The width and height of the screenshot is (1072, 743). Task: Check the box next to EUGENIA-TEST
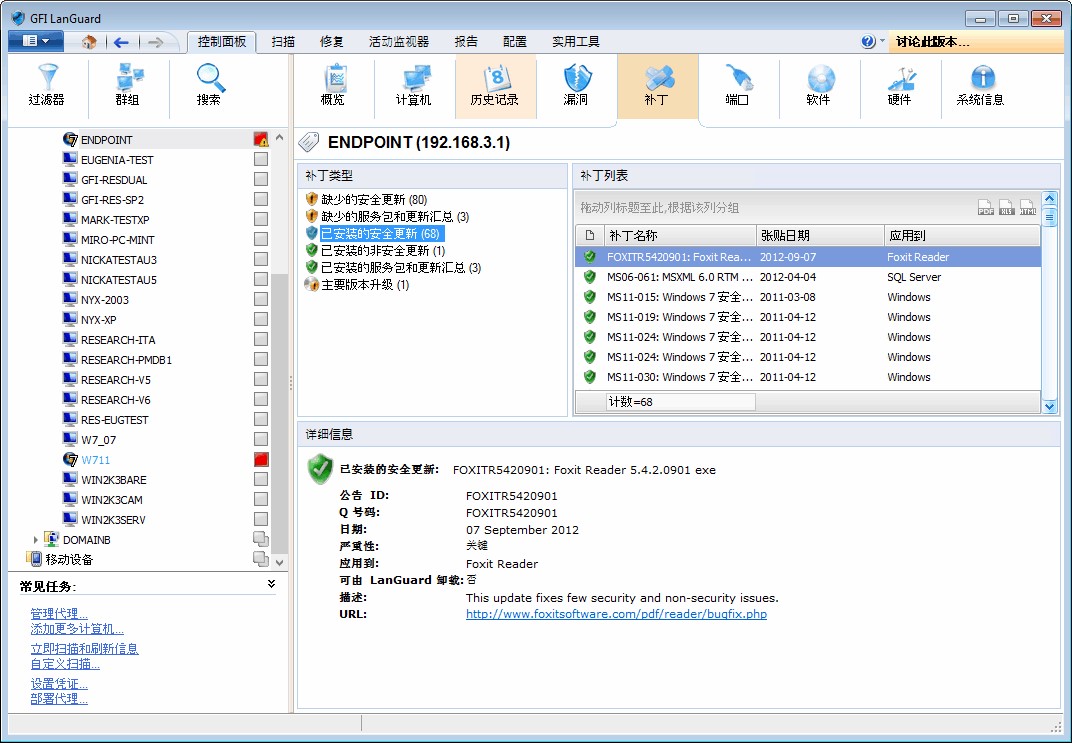point(260,159)
